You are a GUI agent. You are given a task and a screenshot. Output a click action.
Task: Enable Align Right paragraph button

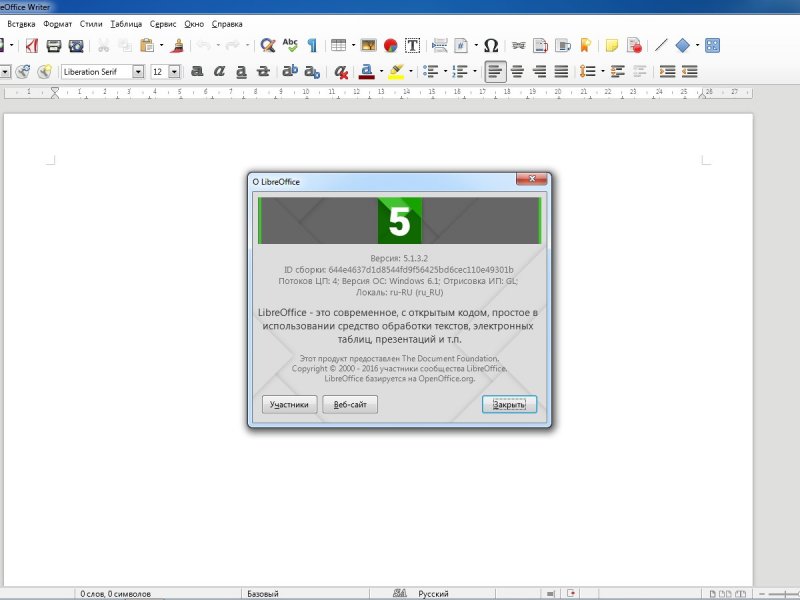pyautogui.click(x=539, y=72)
